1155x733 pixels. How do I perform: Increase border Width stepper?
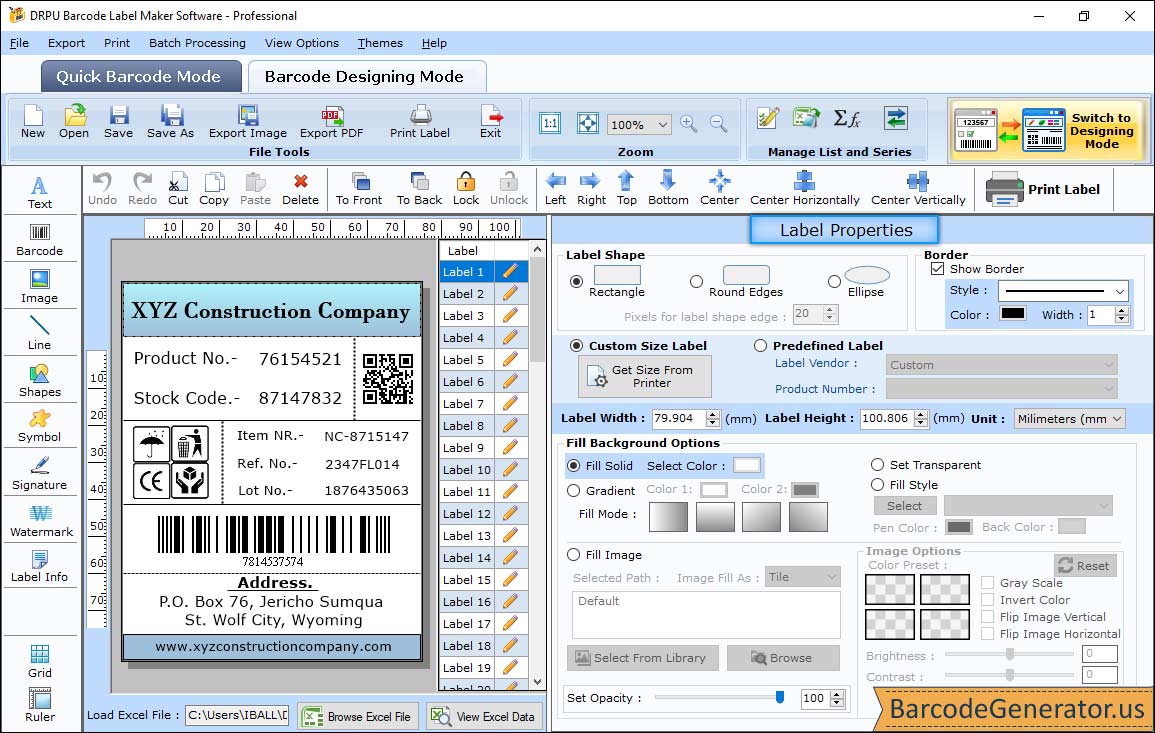(1122, 310)
